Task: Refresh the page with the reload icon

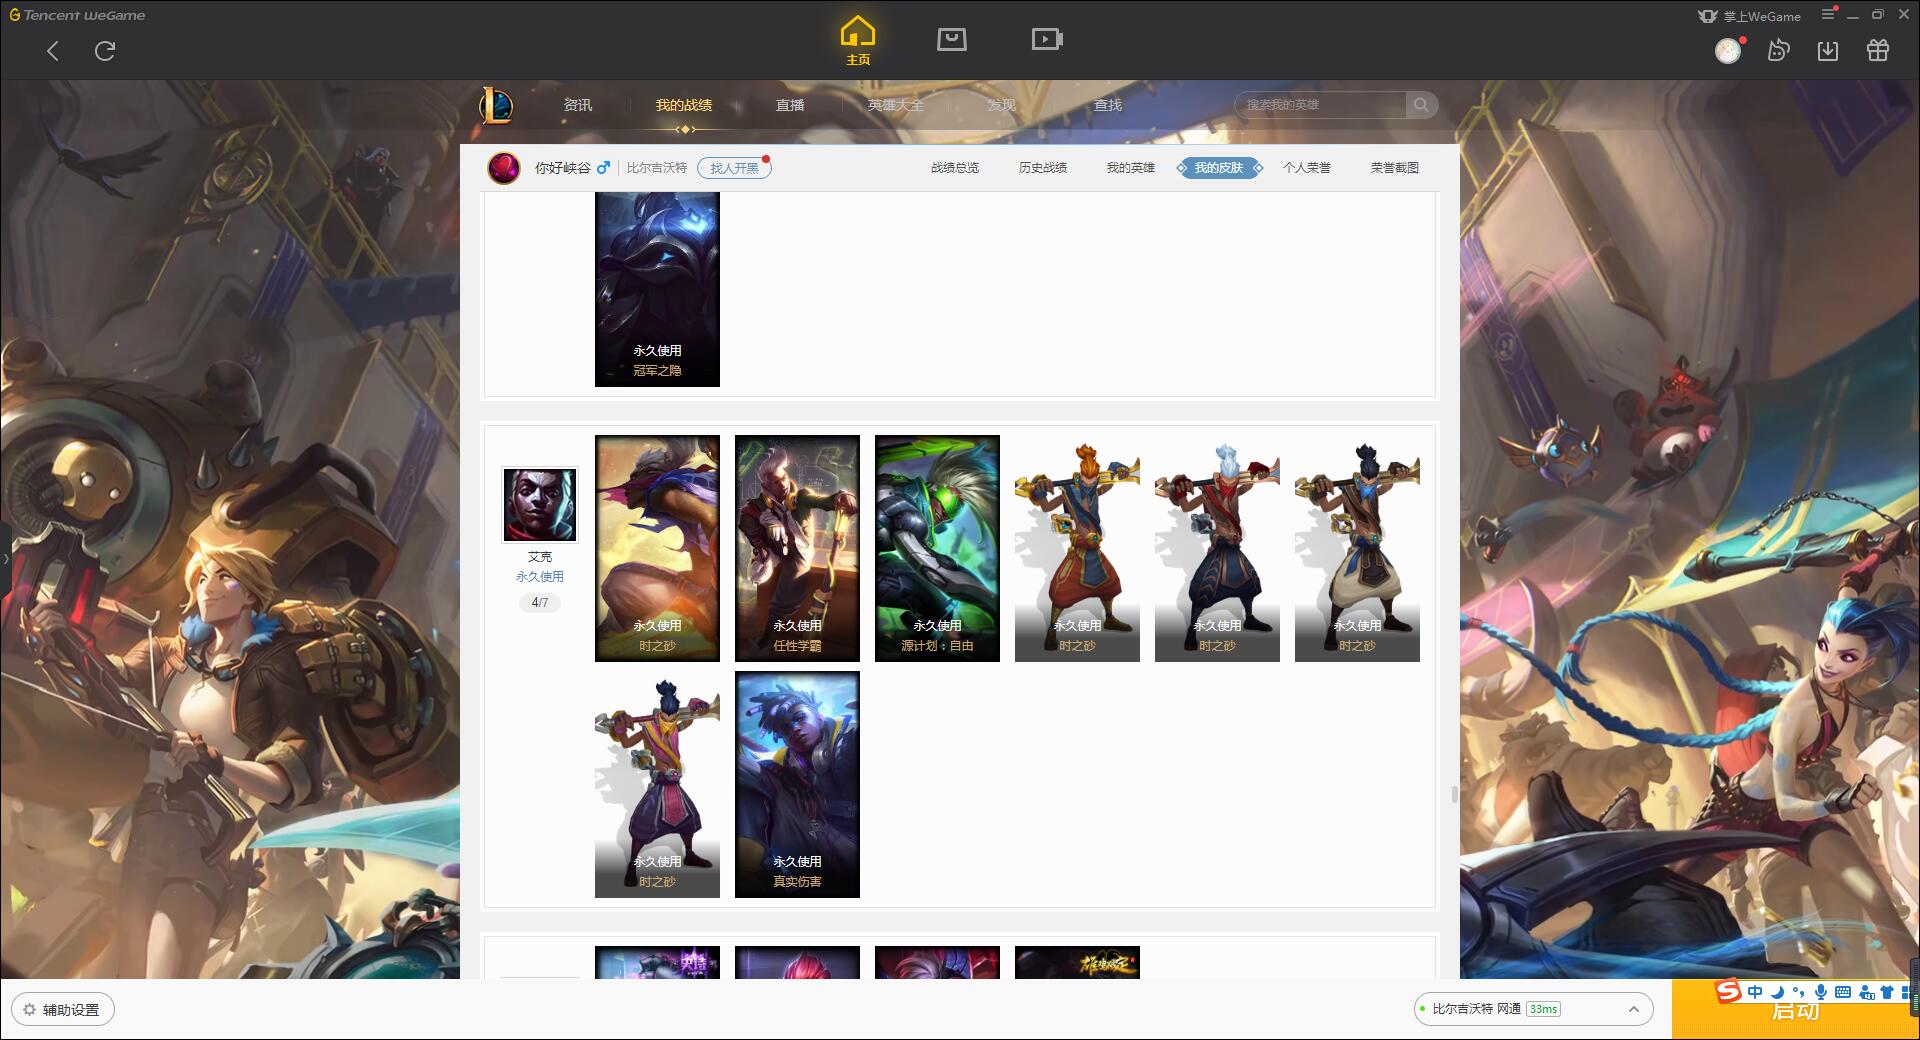Action: 105,51
